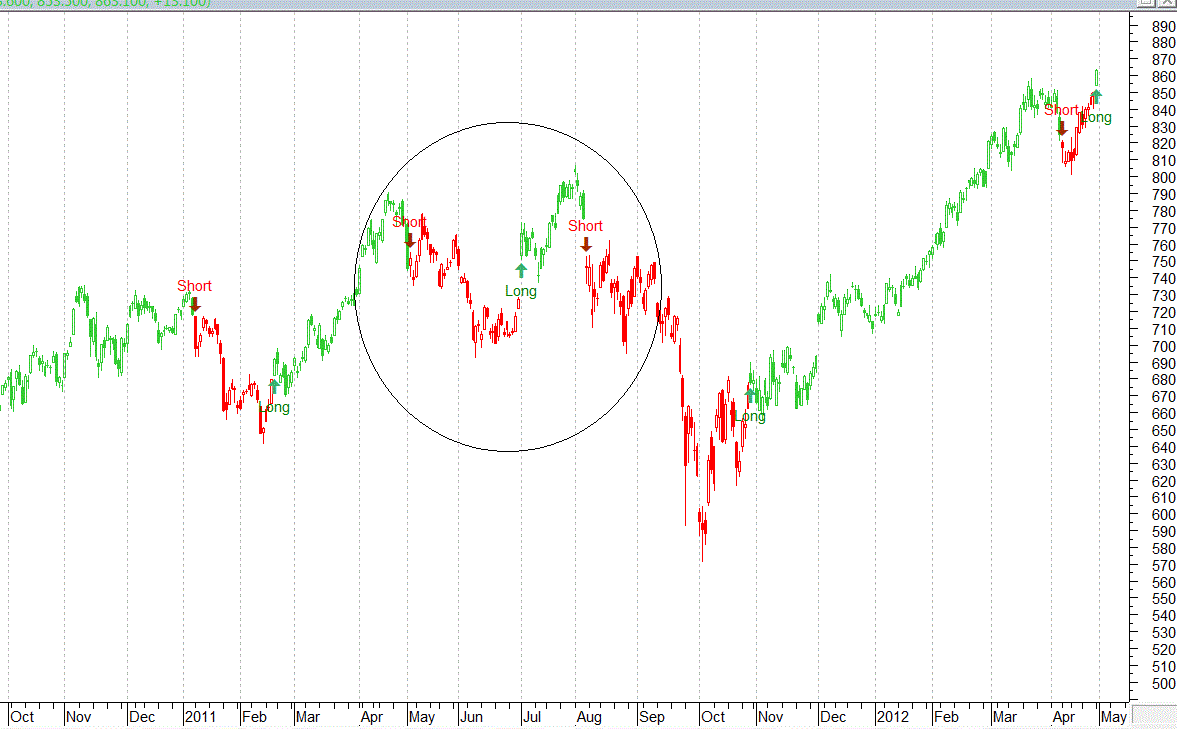The height and width of the screenshot is (729, 1177).
Task: Click the green 'Long' label near November 2011
Action: click(x=750, y=416)
